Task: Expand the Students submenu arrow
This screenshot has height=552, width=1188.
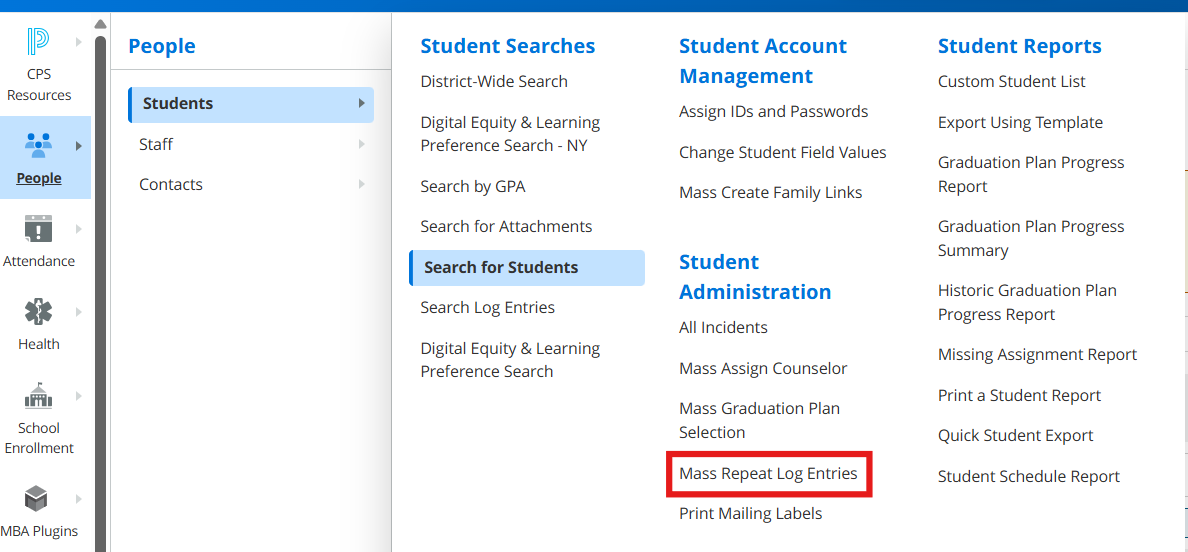Action: click(362, 103)
